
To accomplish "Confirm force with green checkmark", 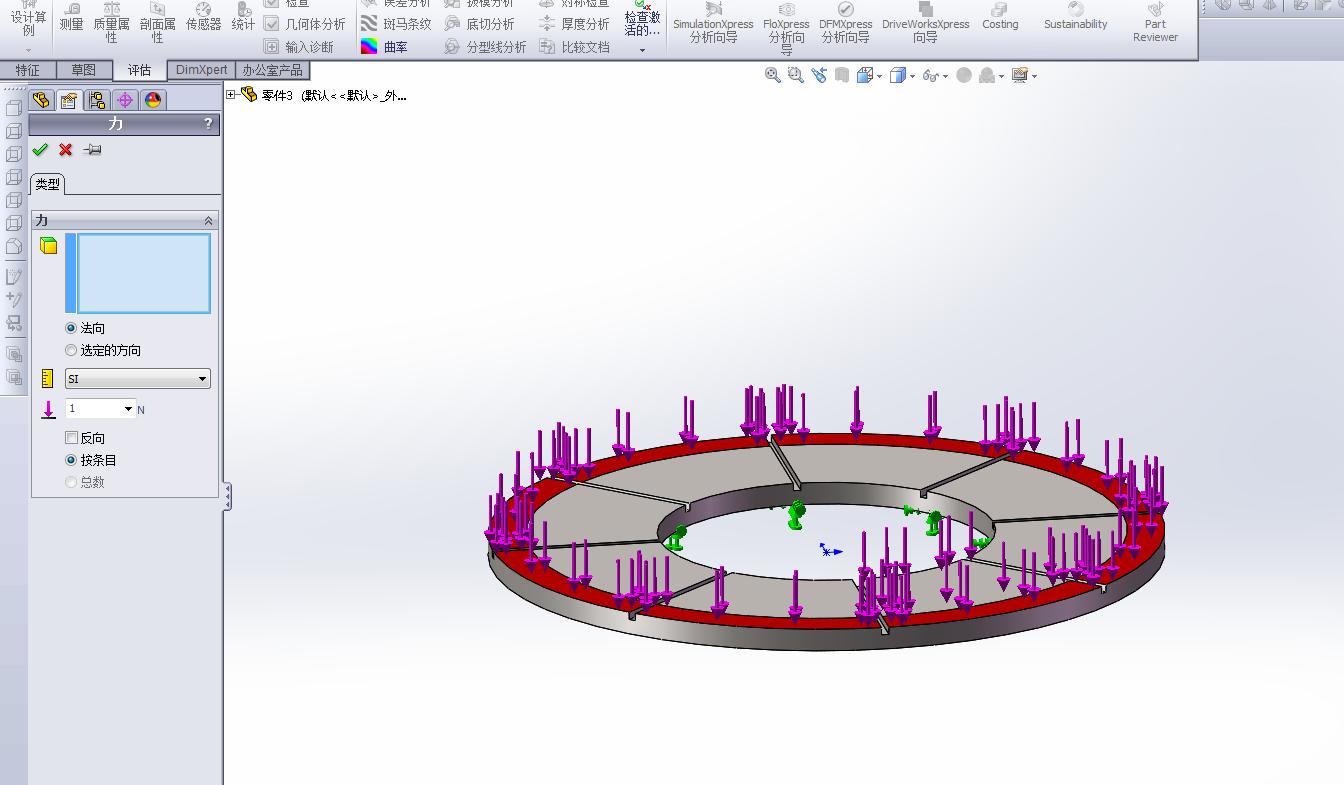I will 40,149.
